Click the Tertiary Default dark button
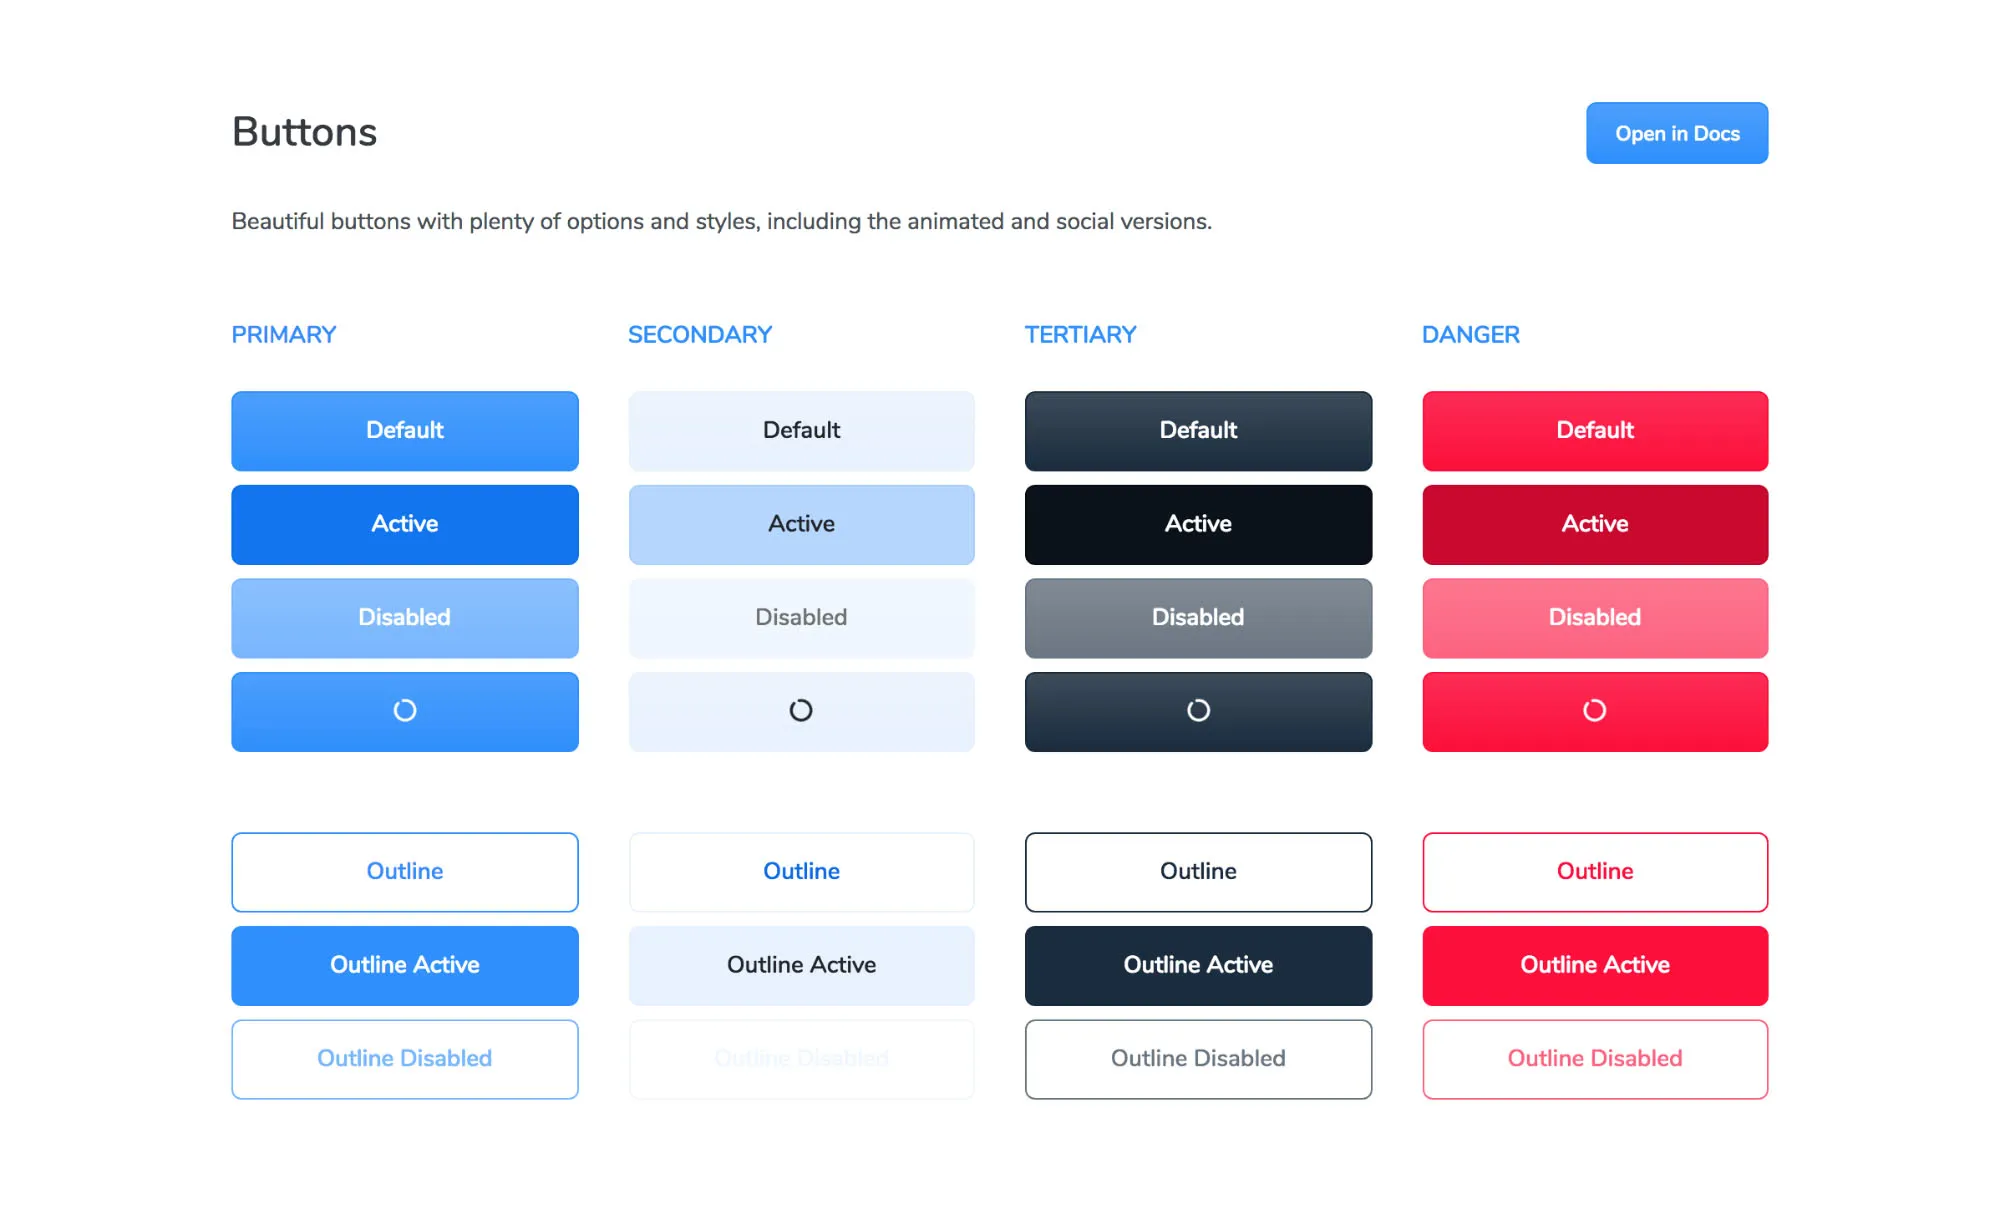2000x1227 pixels. (1198, 431)
